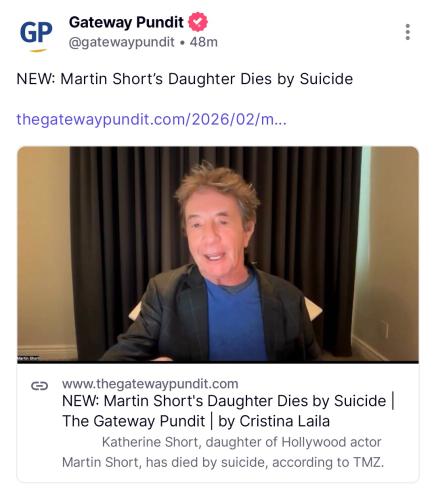
Task: Click the 48m post timestamp
Action: 204,42
